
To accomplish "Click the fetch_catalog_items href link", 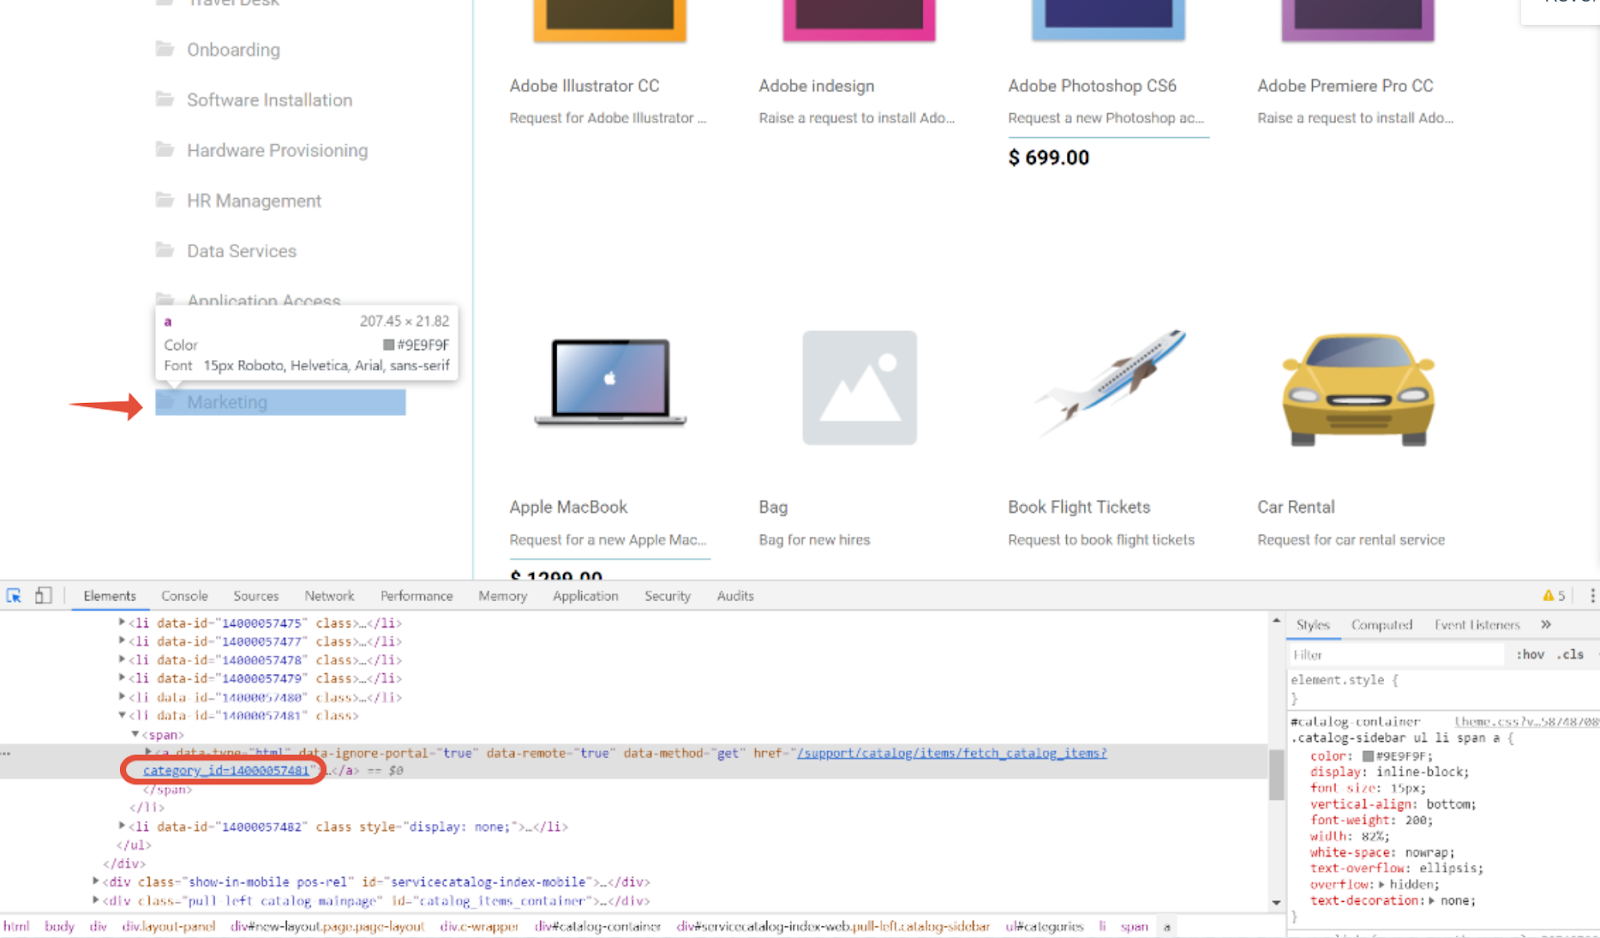I will pyautogui.click(x=951, y=753).
